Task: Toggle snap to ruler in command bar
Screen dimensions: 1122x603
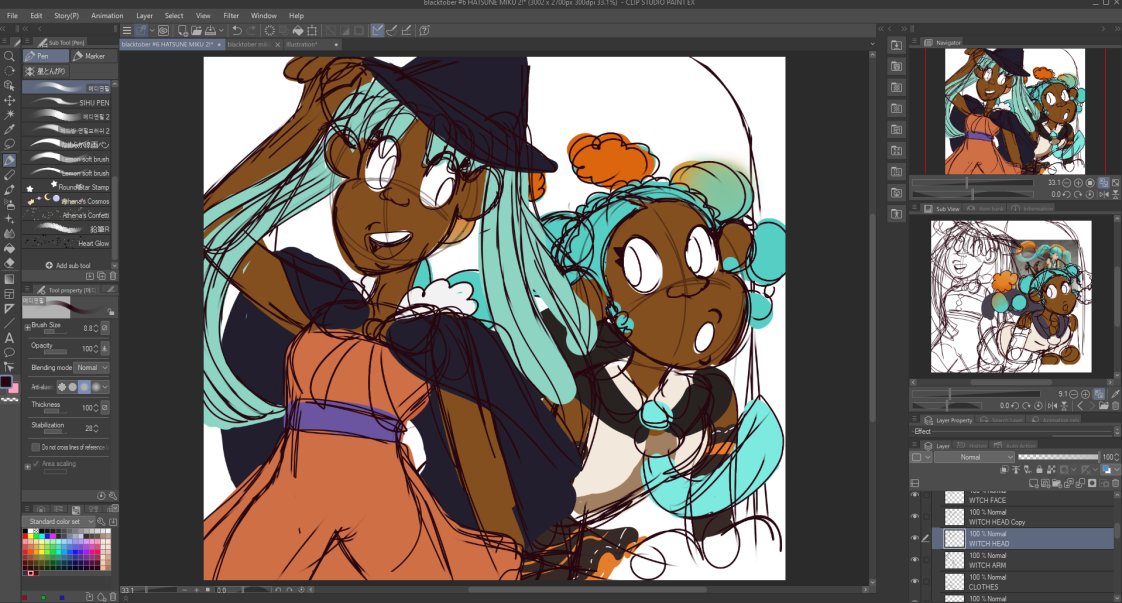Action: pos(376,31)
